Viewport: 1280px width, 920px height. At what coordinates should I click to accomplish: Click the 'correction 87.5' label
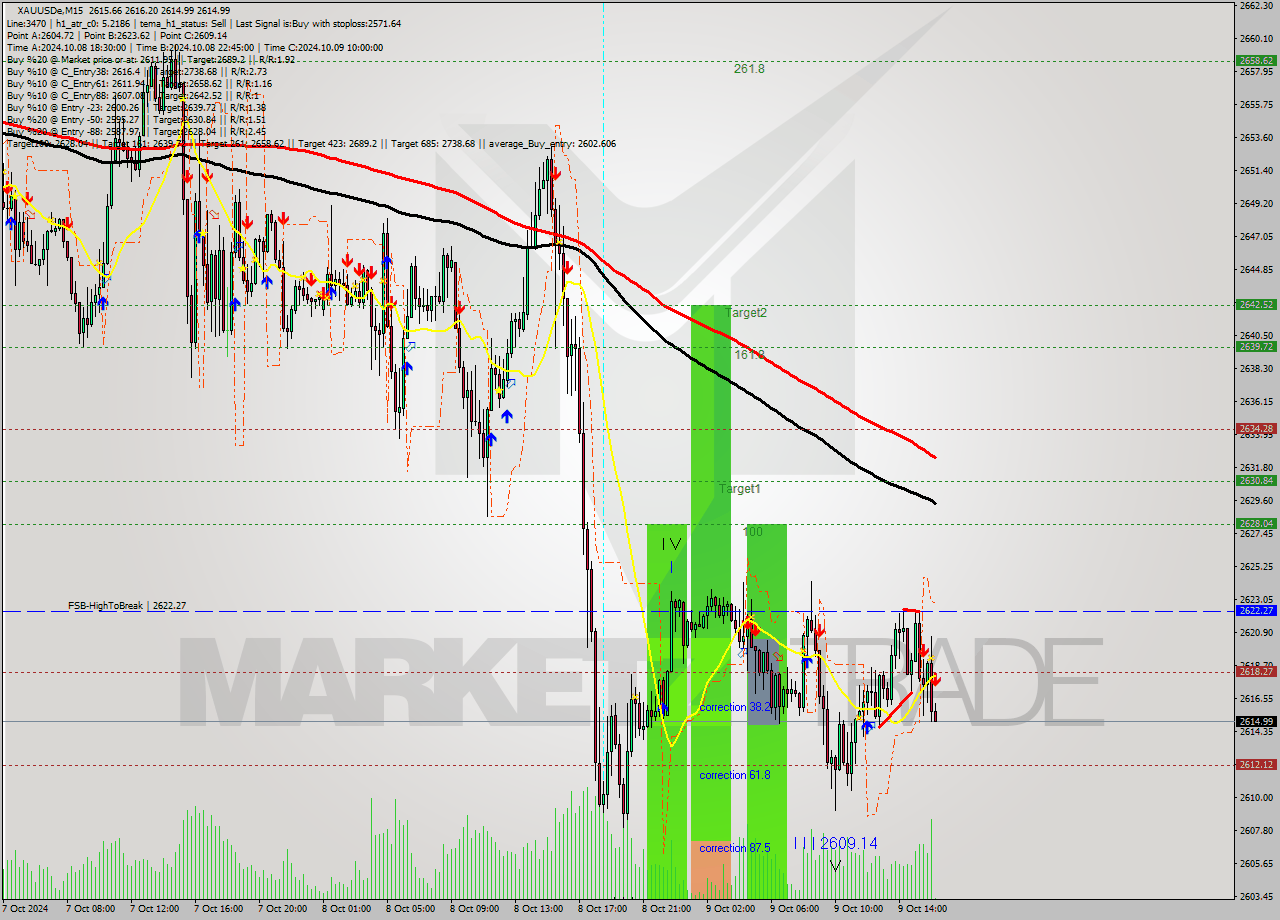[x=735, y=848]
